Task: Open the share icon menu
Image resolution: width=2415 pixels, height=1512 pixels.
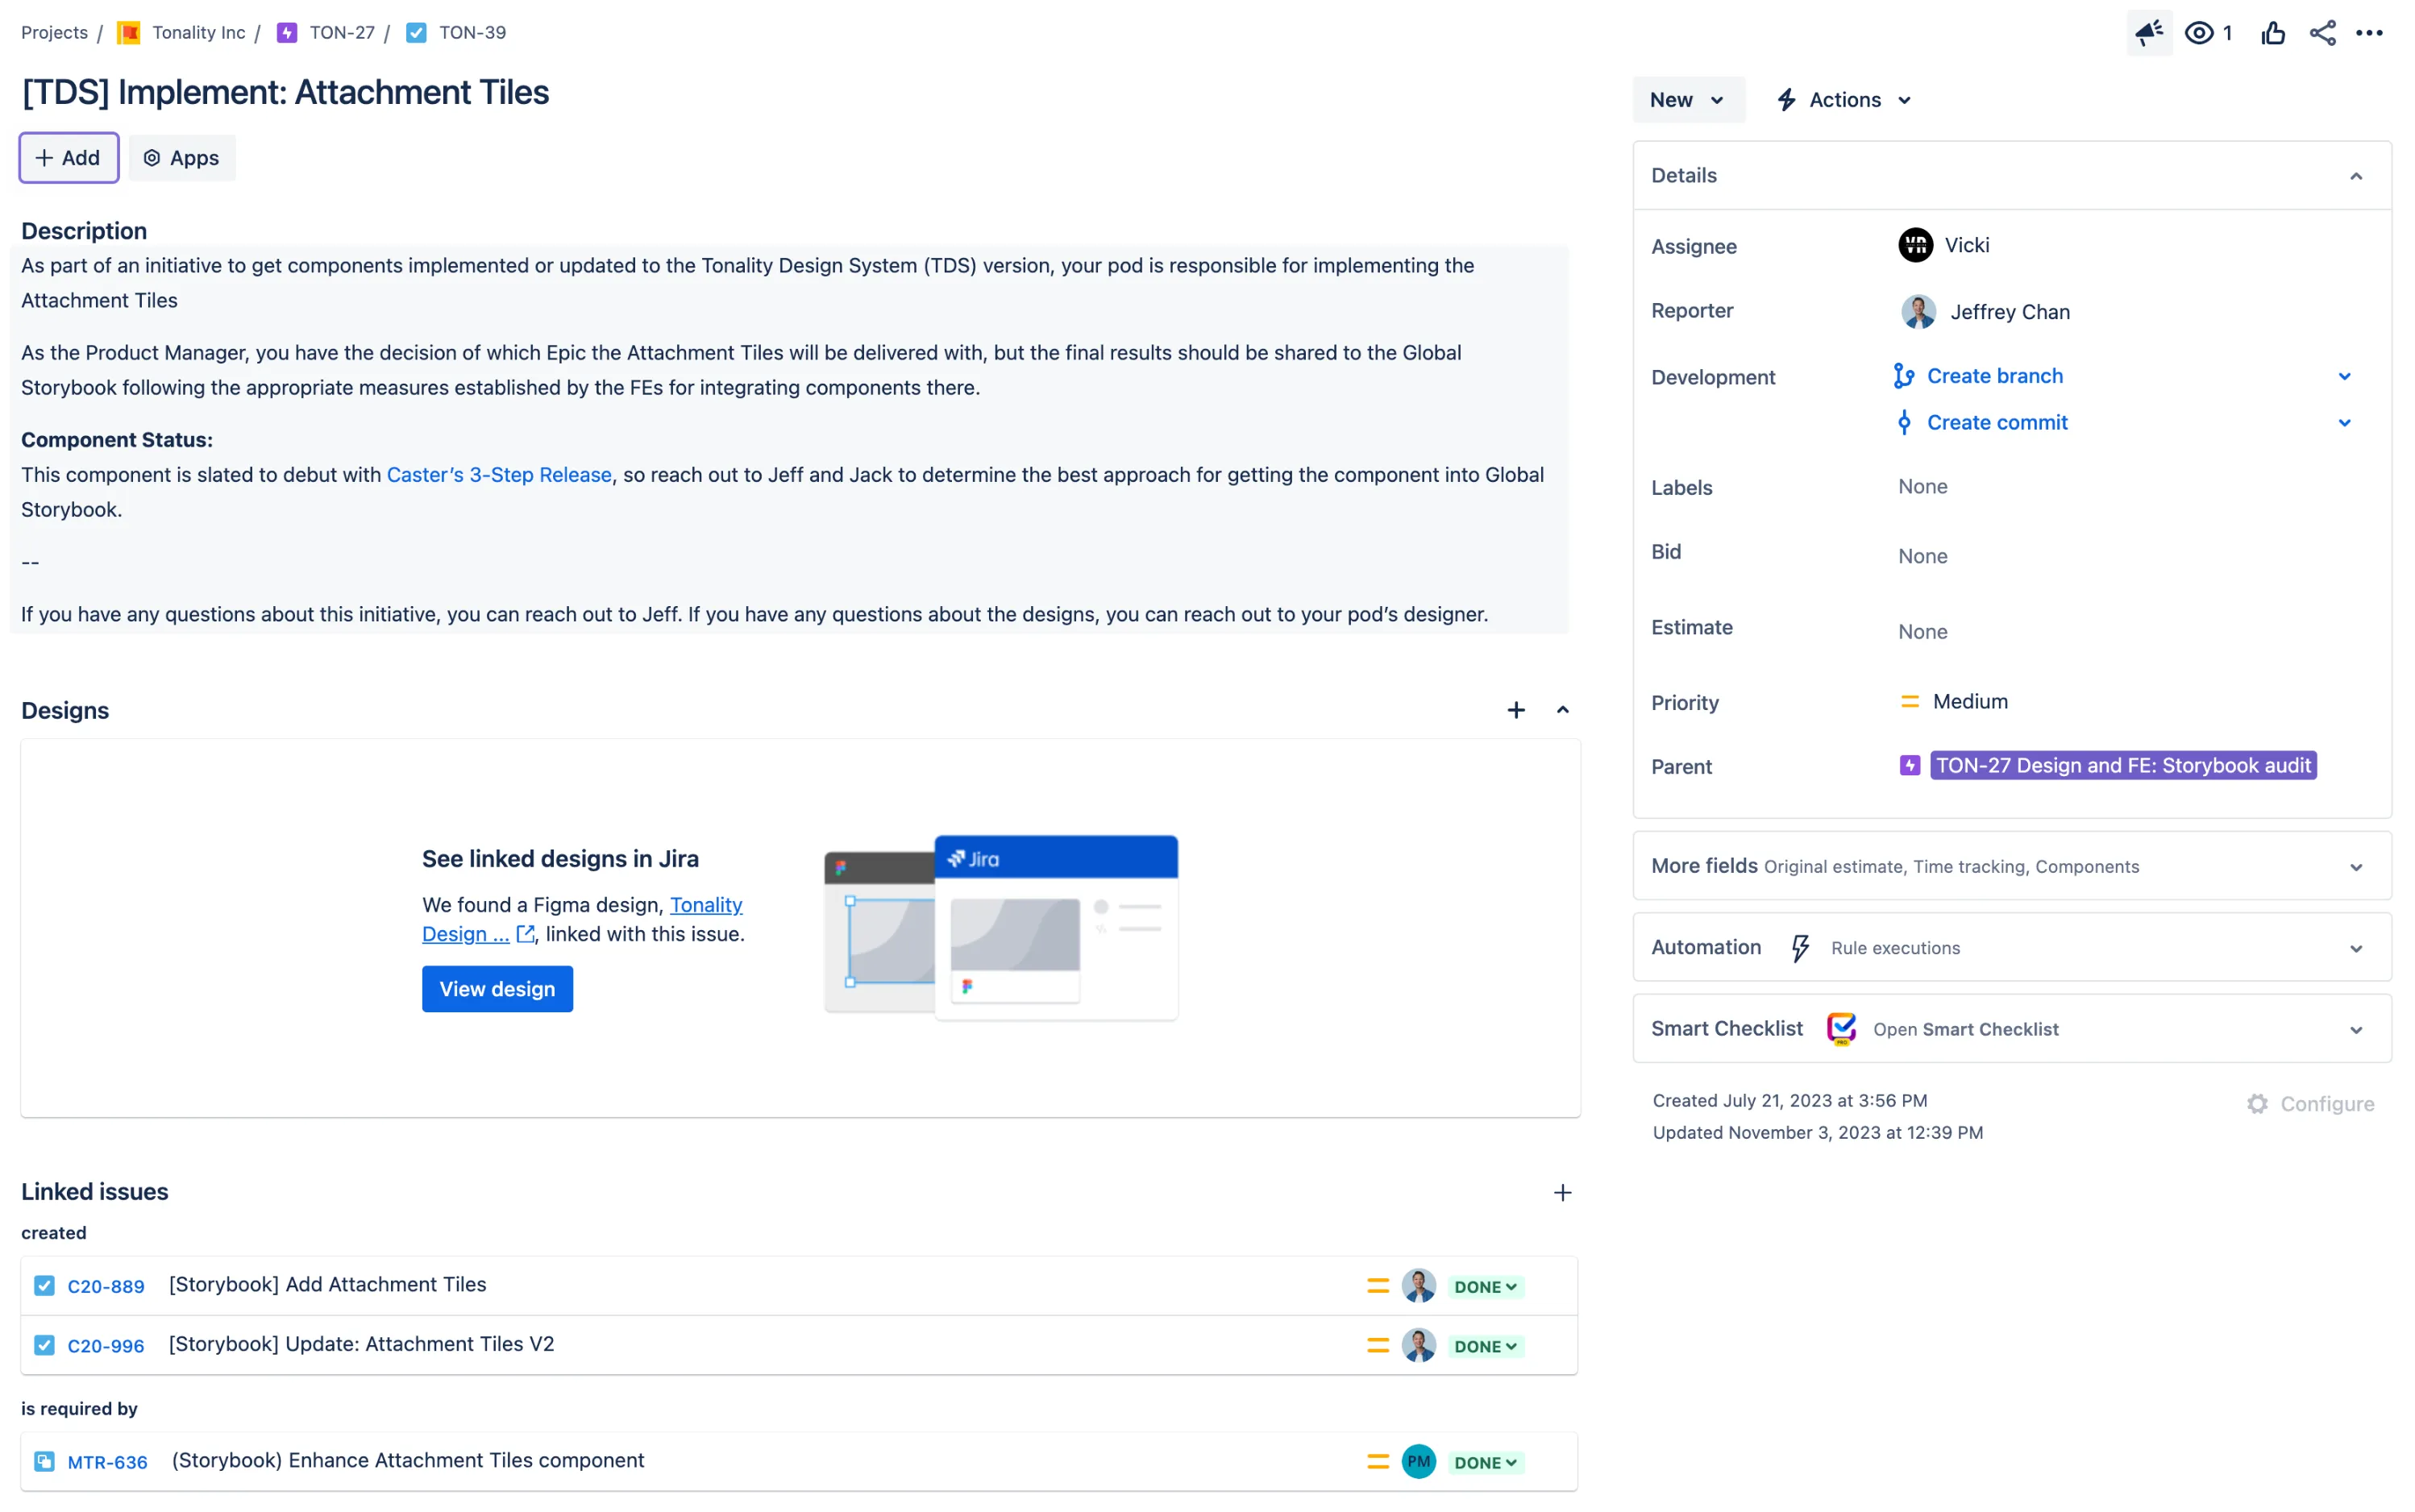Action: (x=2322, y=33)
